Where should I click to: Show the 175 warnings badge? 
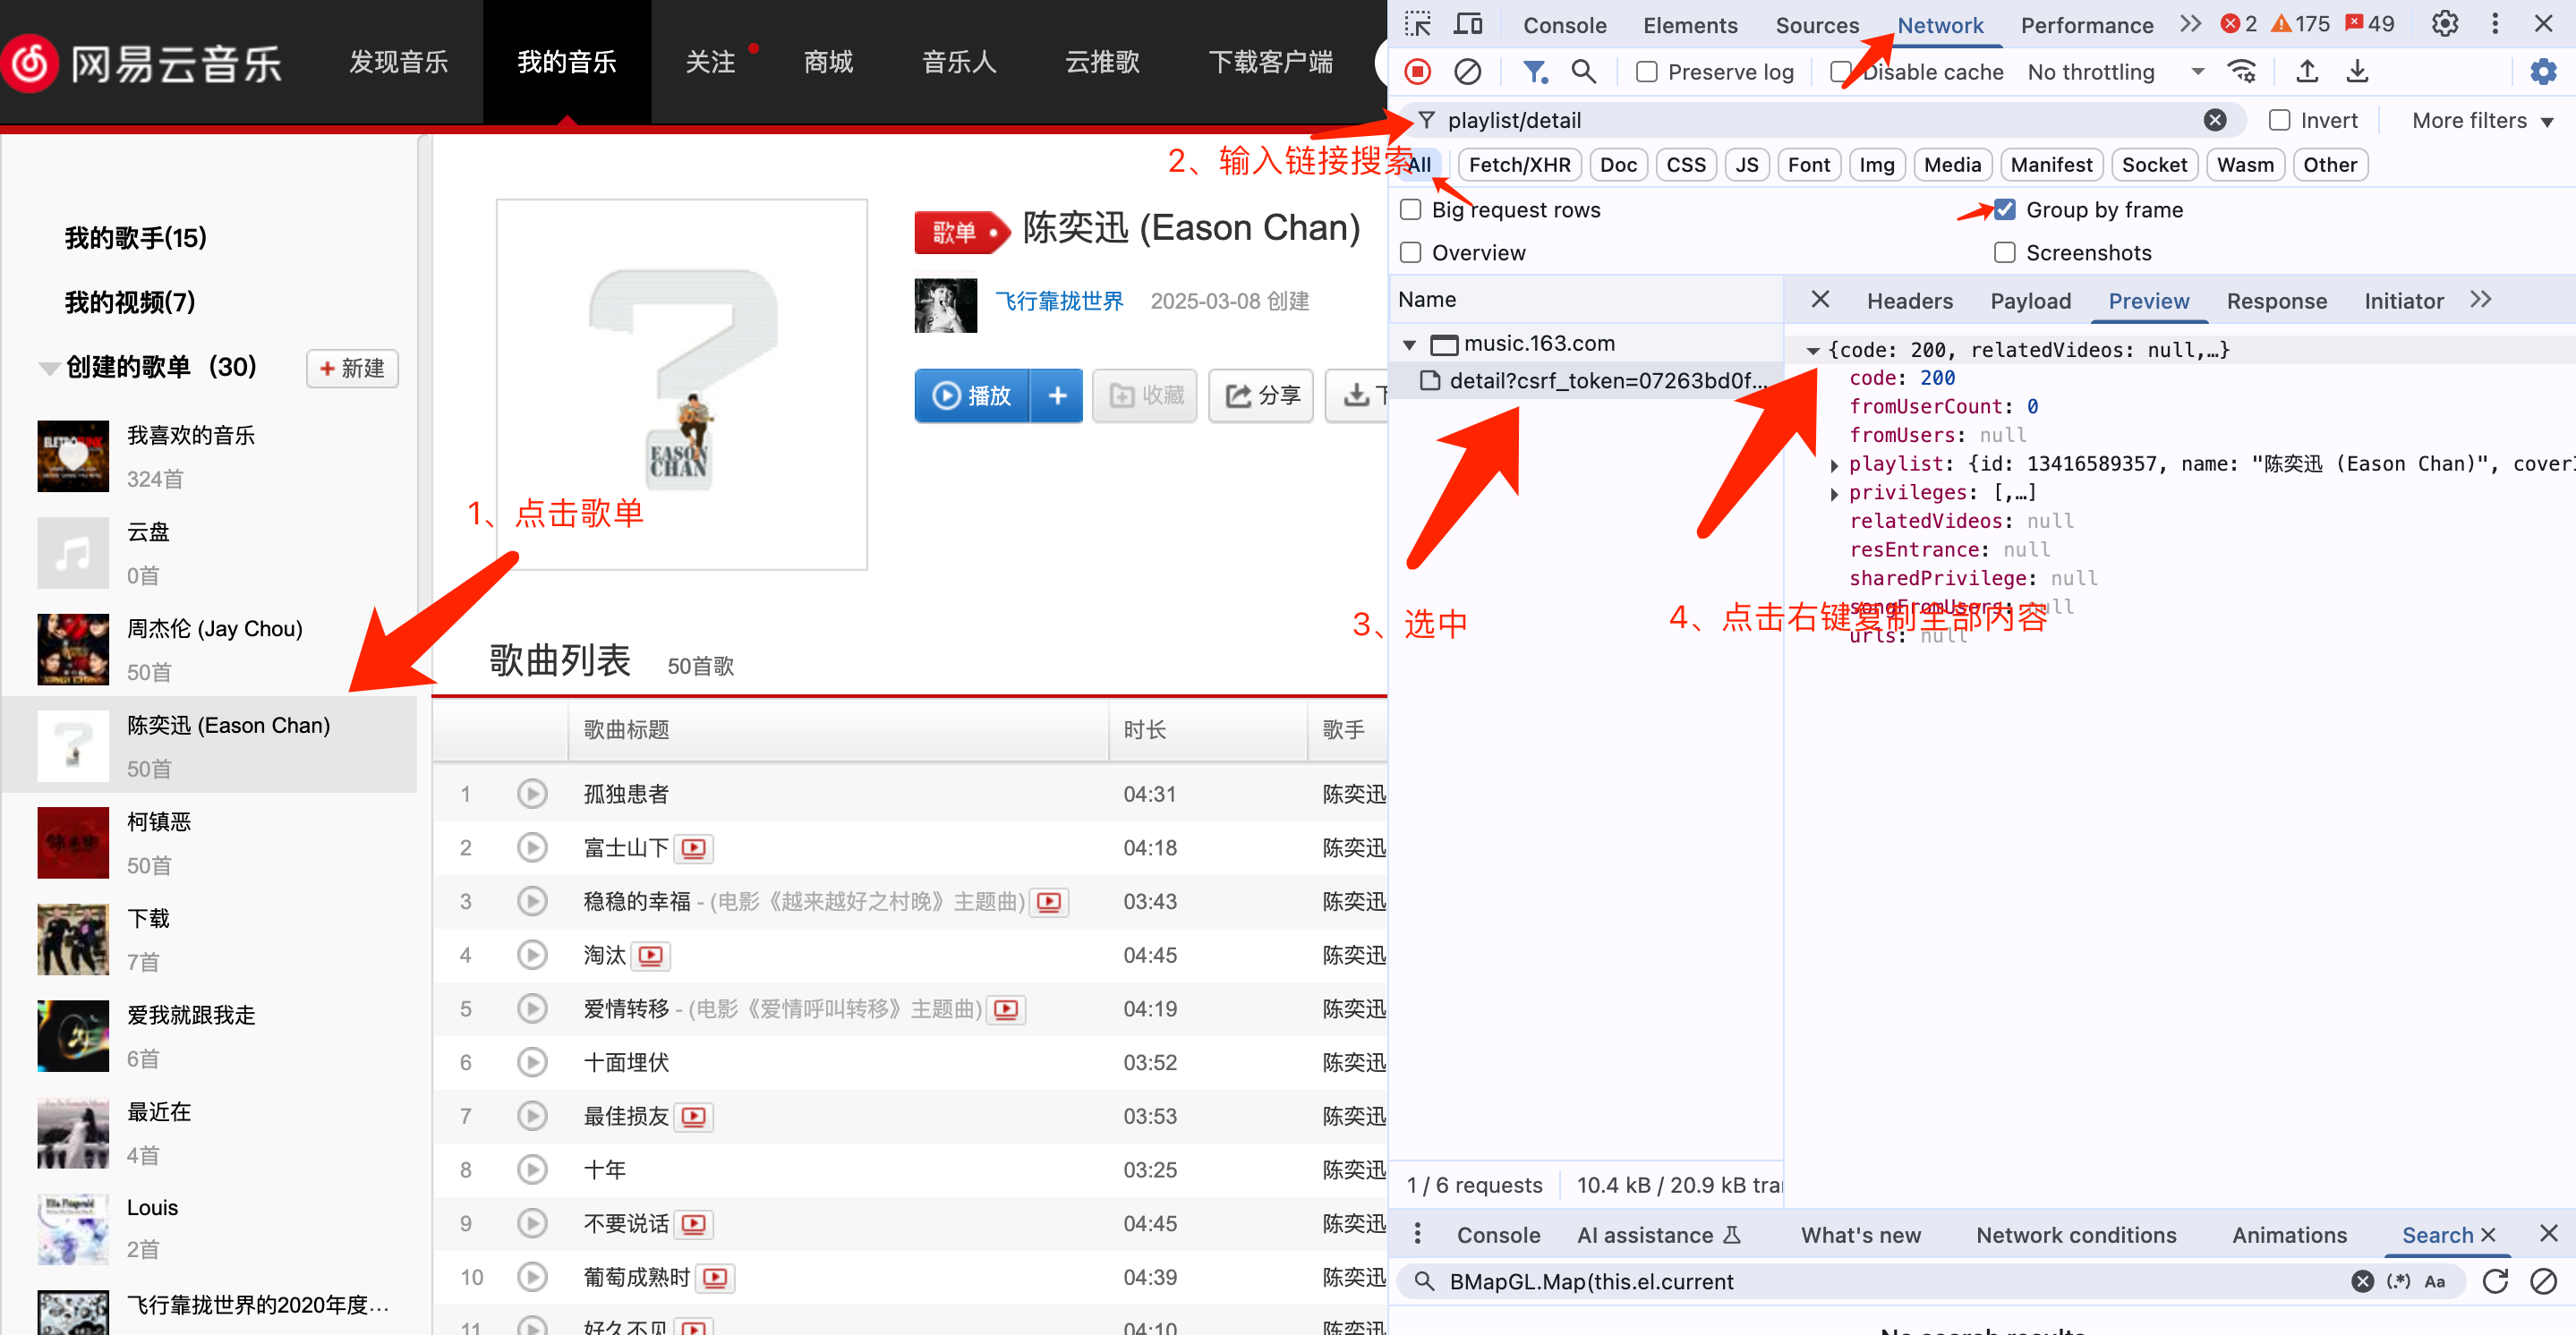tap(2300, 24)
